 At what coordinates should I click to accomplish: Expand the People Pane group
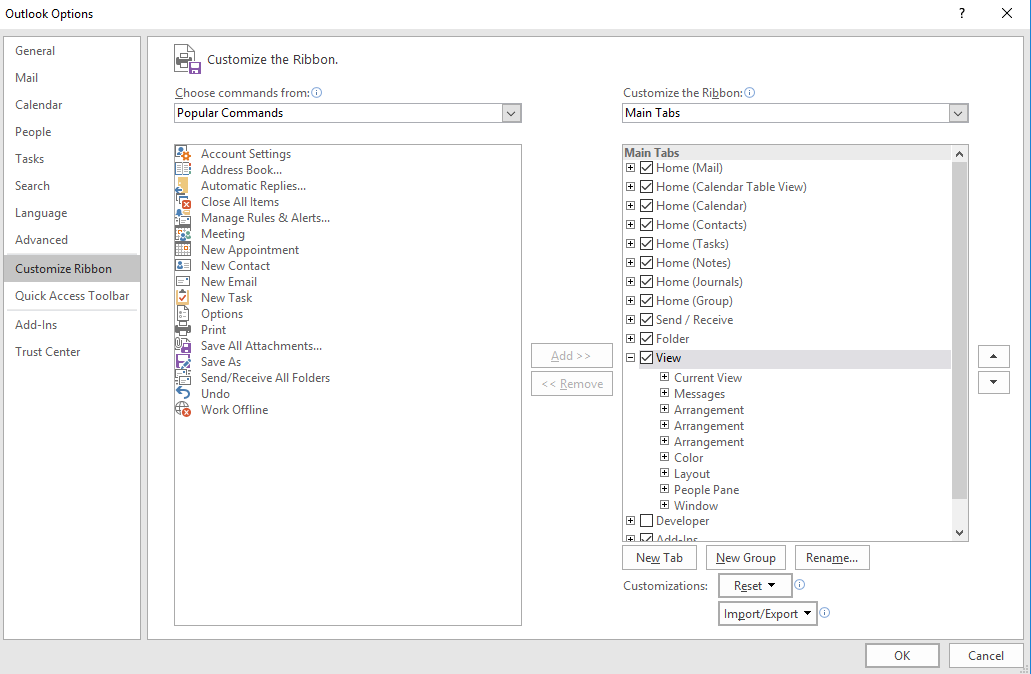664,489
